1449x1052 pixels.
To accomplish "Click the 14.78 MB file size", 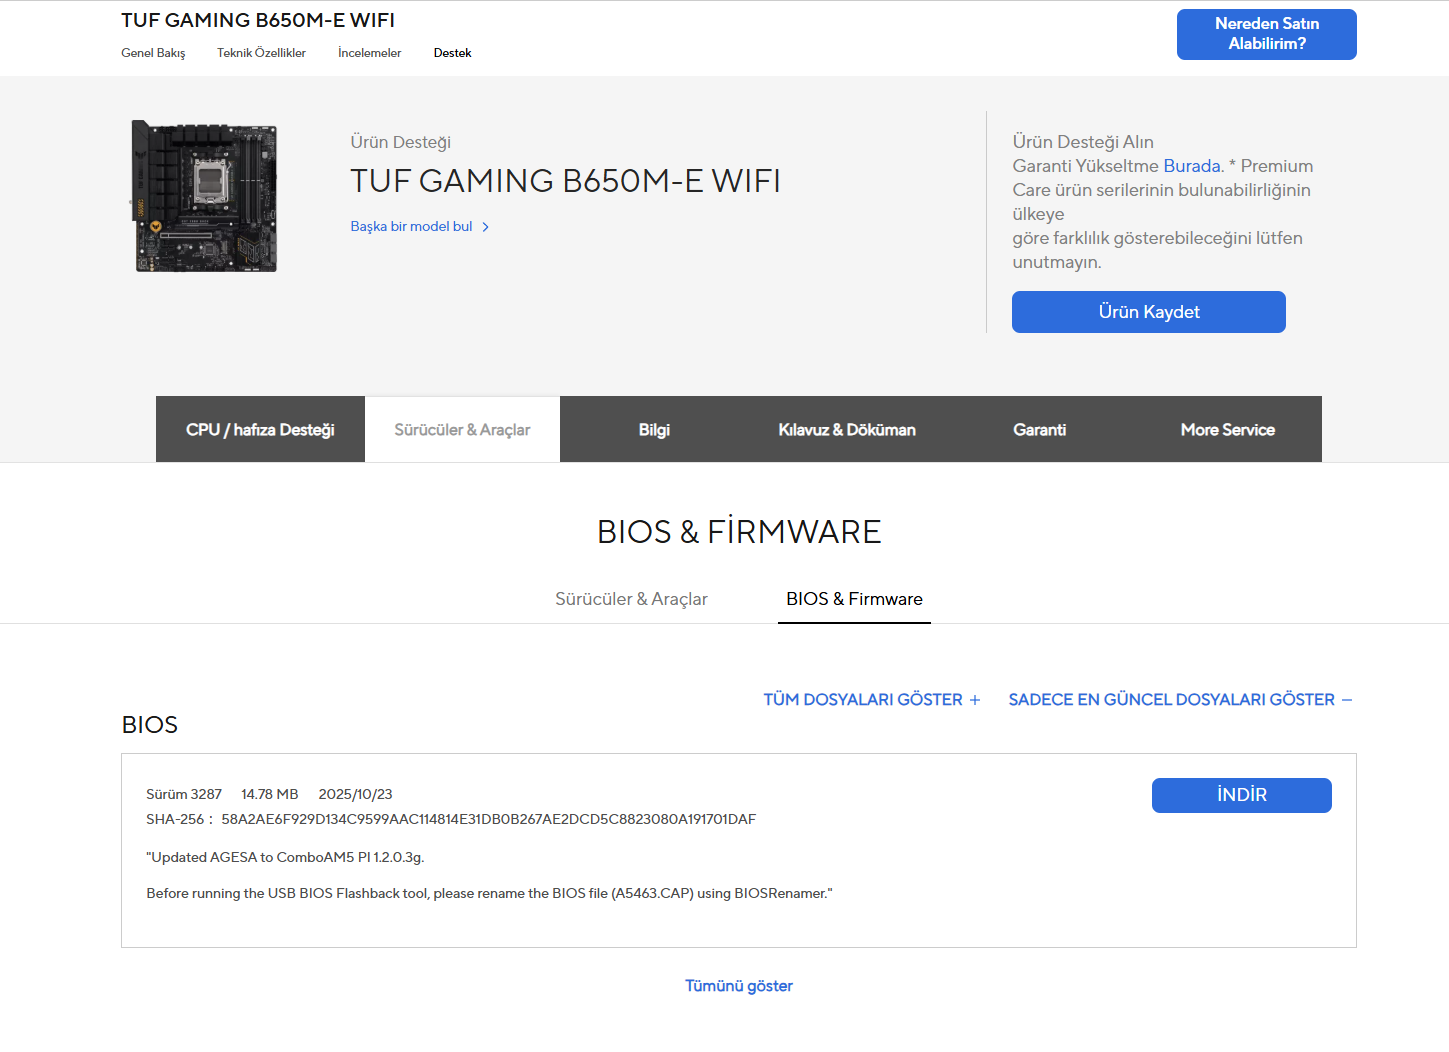I will [270, 794].
